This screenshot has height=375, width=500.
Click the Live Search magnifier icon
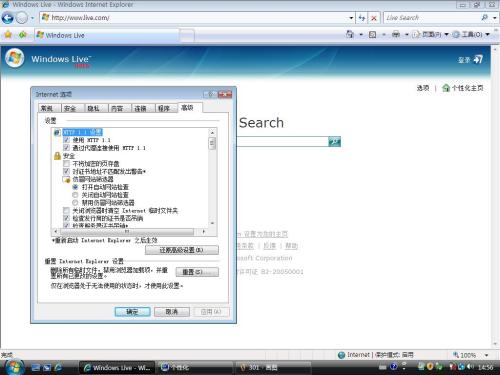click(x=484, y=18)
